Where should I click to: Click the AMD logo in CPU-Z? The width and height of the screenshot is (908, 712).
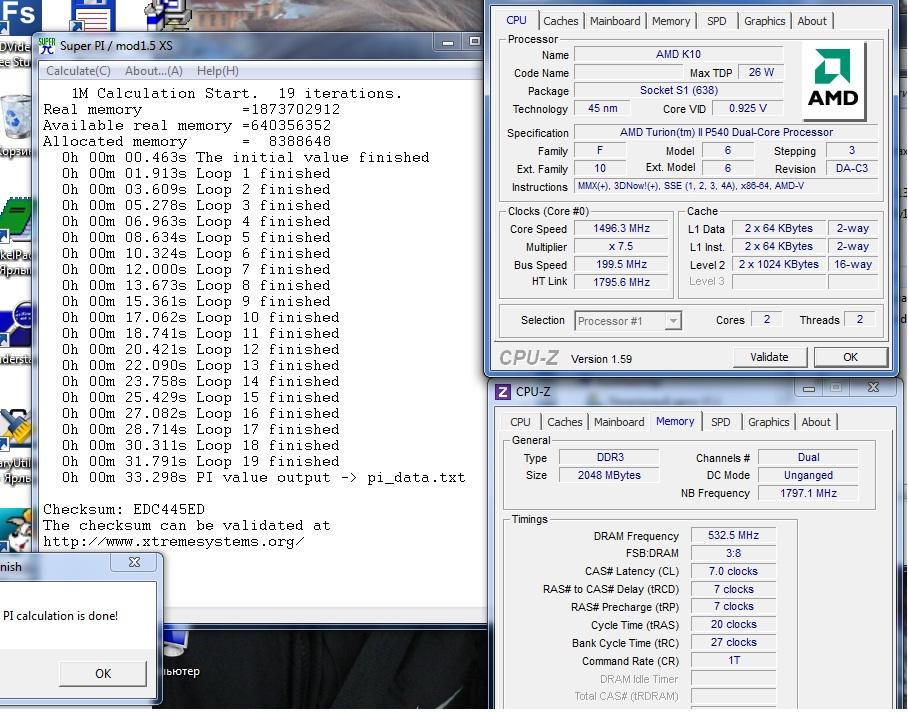[833, 79]
